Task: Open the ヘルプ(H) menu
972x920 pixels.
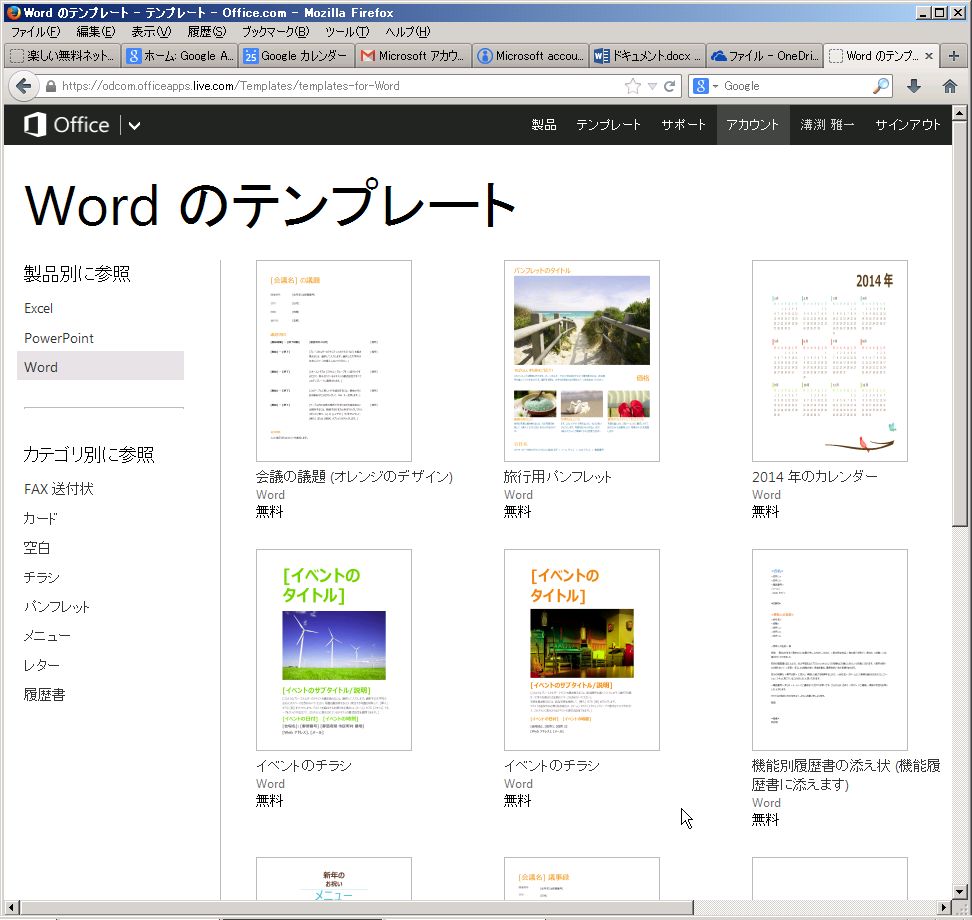Action: (x=407, y=32)
